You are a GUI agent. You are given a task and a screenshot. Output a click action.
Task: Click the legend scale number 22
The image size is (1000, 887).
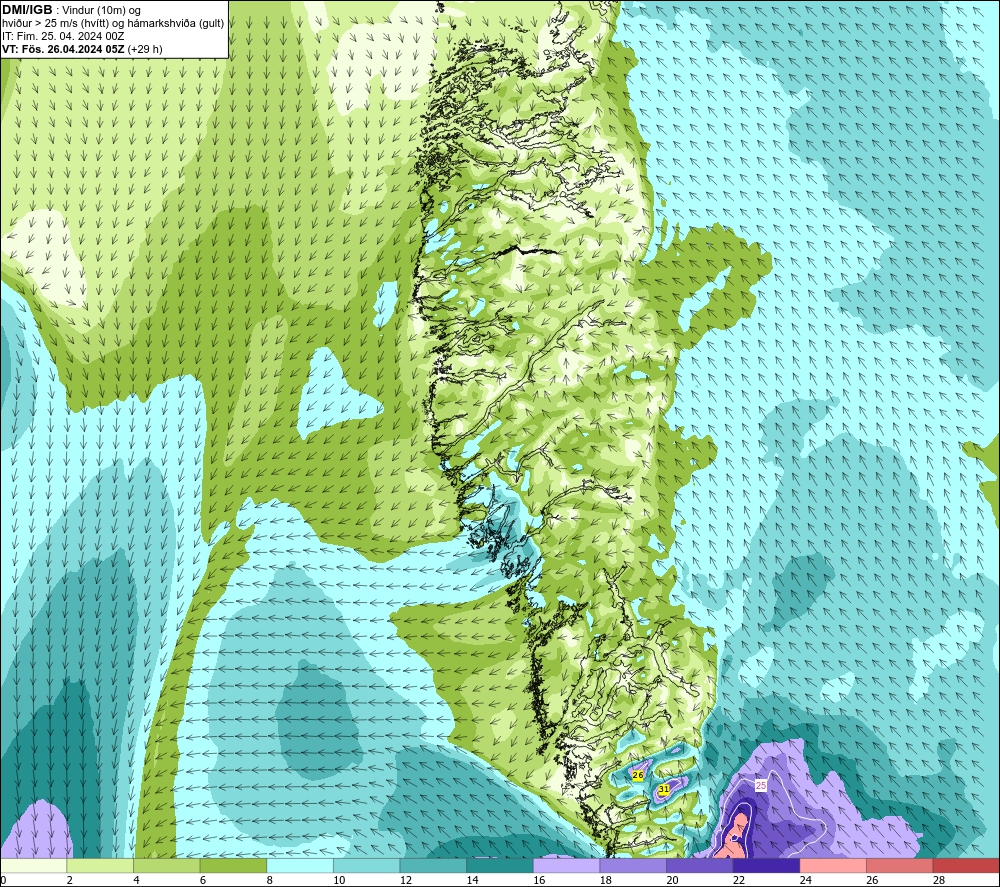point(739,880)
